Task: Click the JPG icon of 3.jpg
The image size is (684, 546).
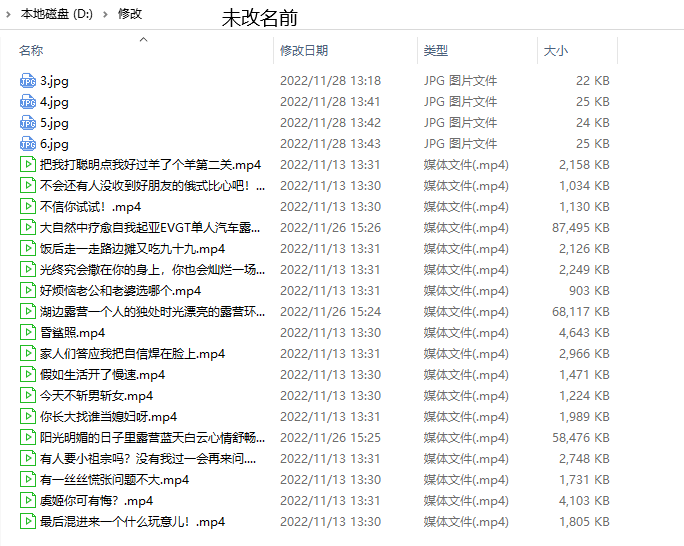Action: pyautogui.click(x=28, y=81)
